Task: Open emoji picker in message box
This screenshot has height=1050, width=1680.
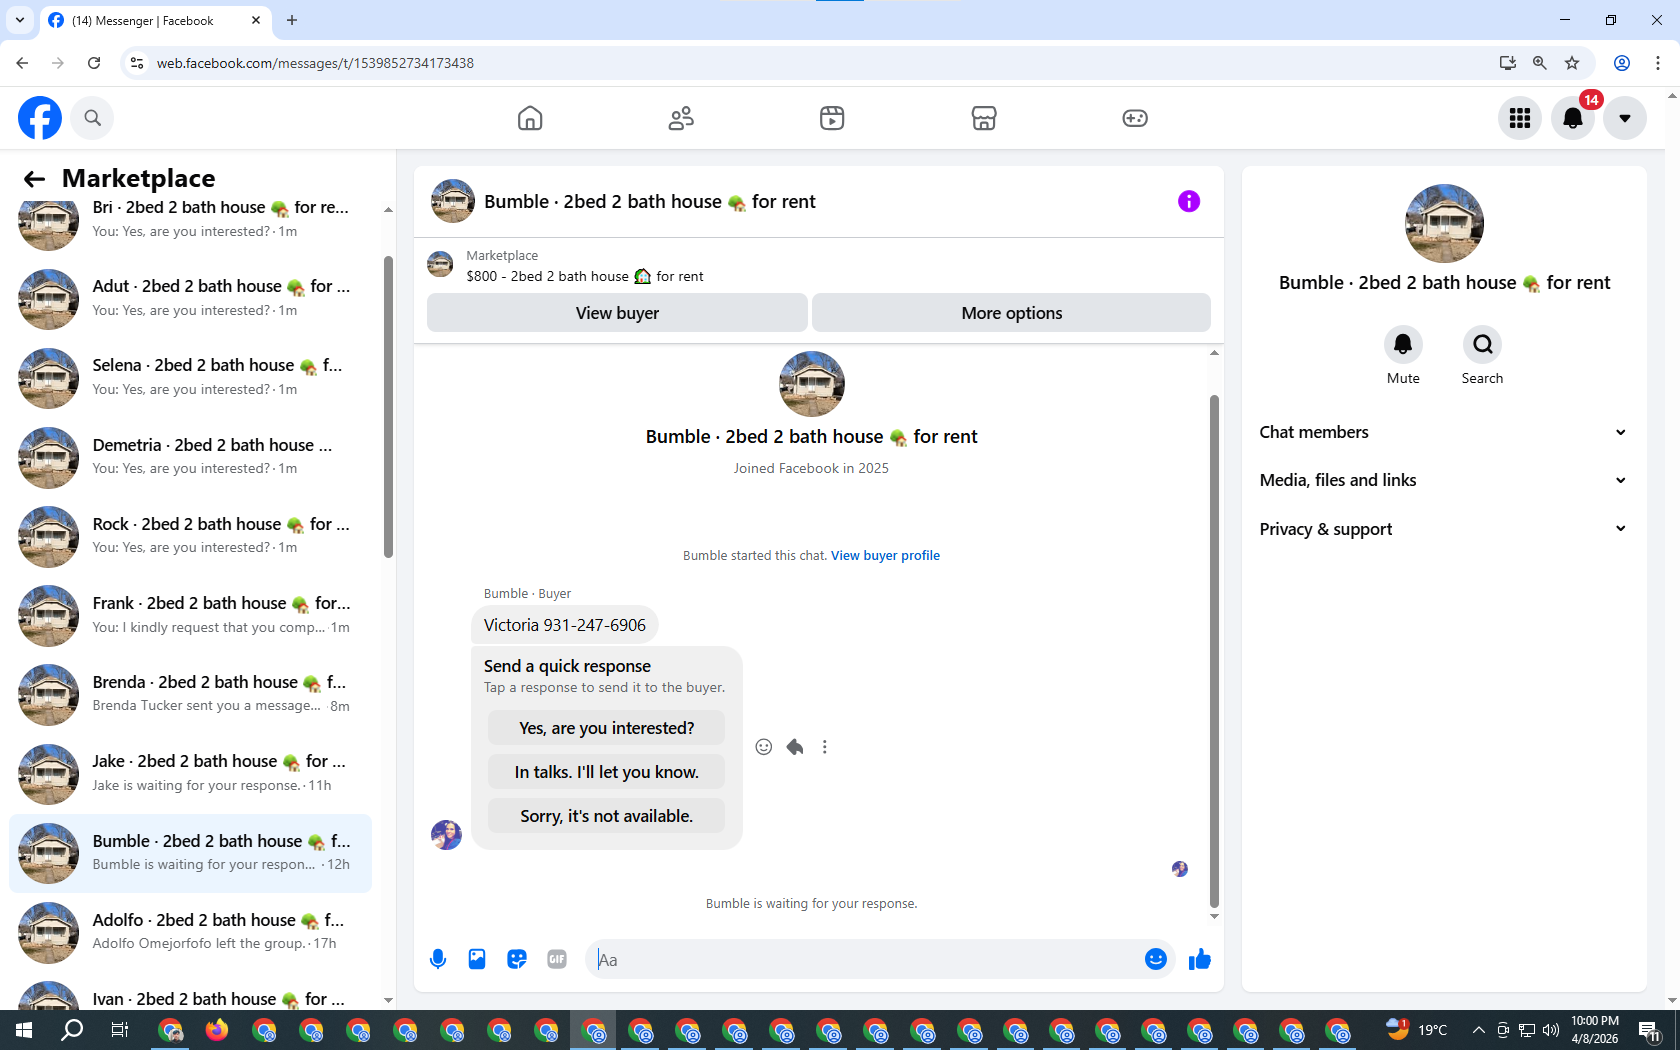Action: point(1156,959)
